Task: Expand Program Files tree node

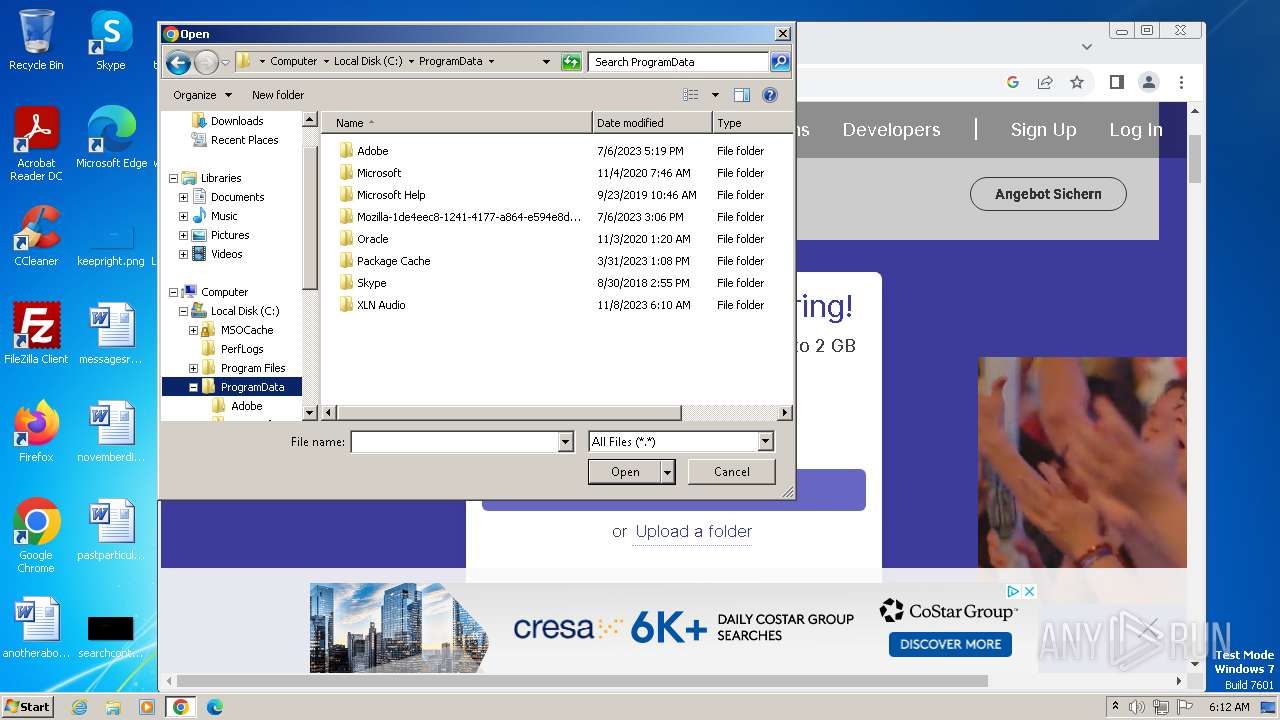Action: tap(194, 368)
